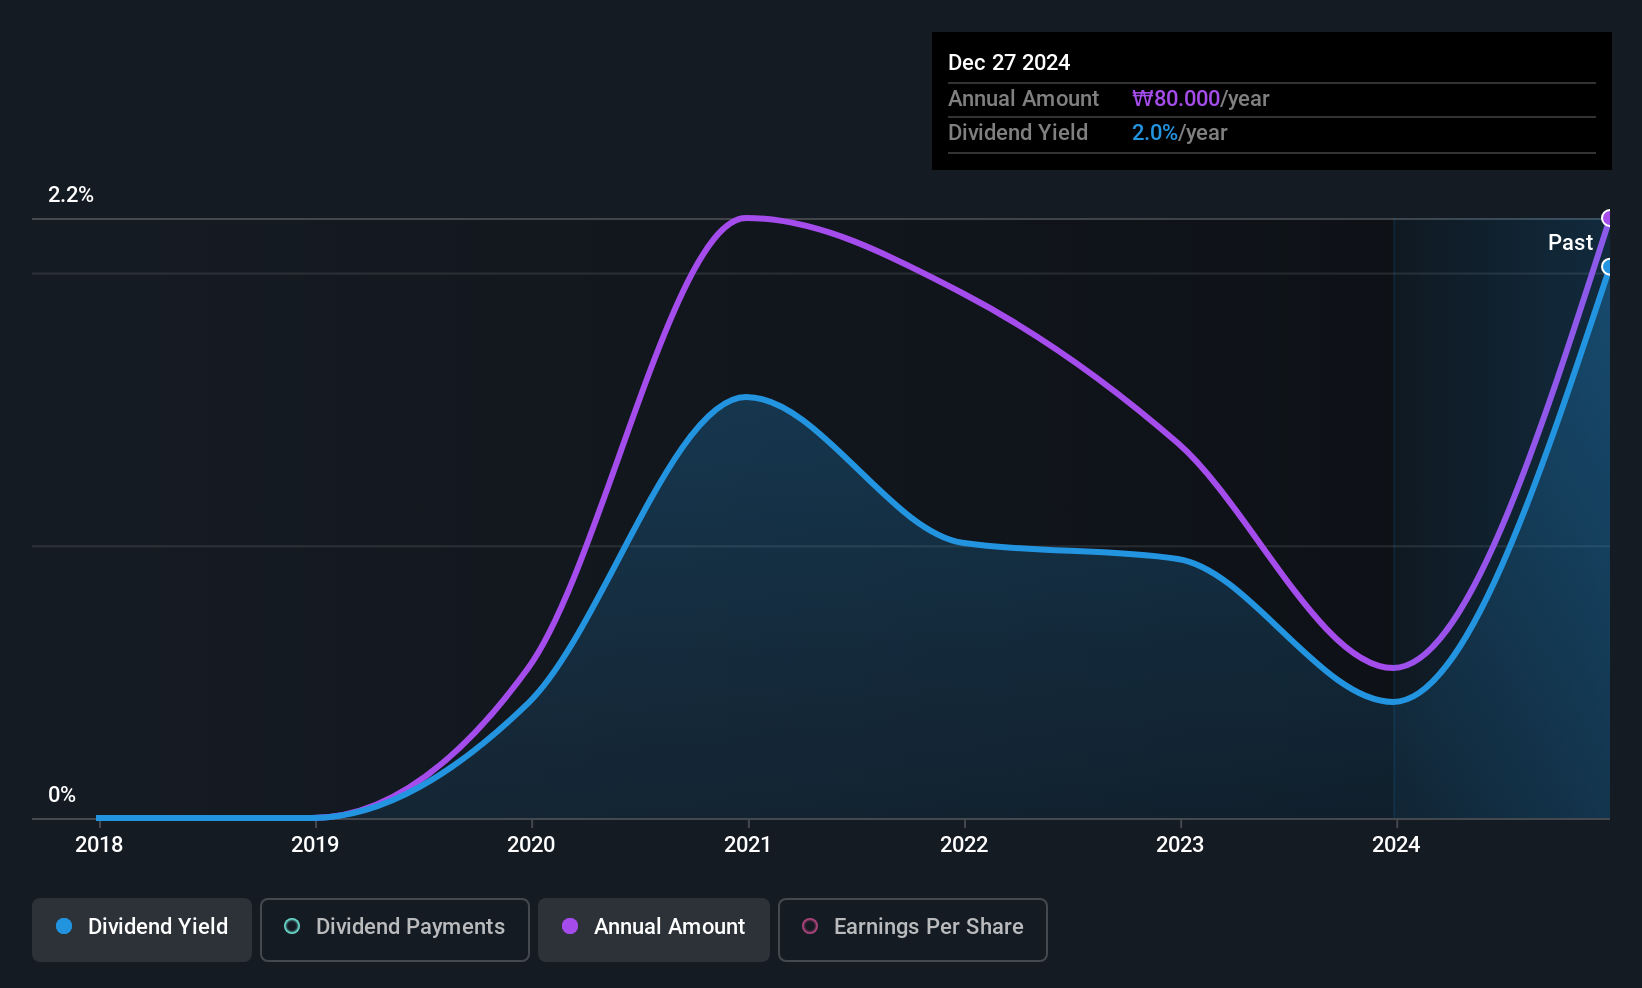Viewport: 1642px width, 988px height.
Task: Click the 2.2% y-axis label
Action: 71,195
